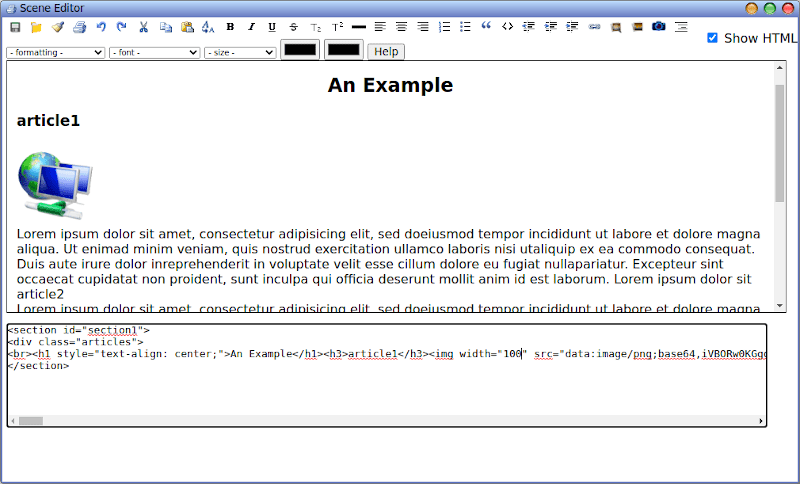Click the orange minimize window button

[x=752, y=8]
